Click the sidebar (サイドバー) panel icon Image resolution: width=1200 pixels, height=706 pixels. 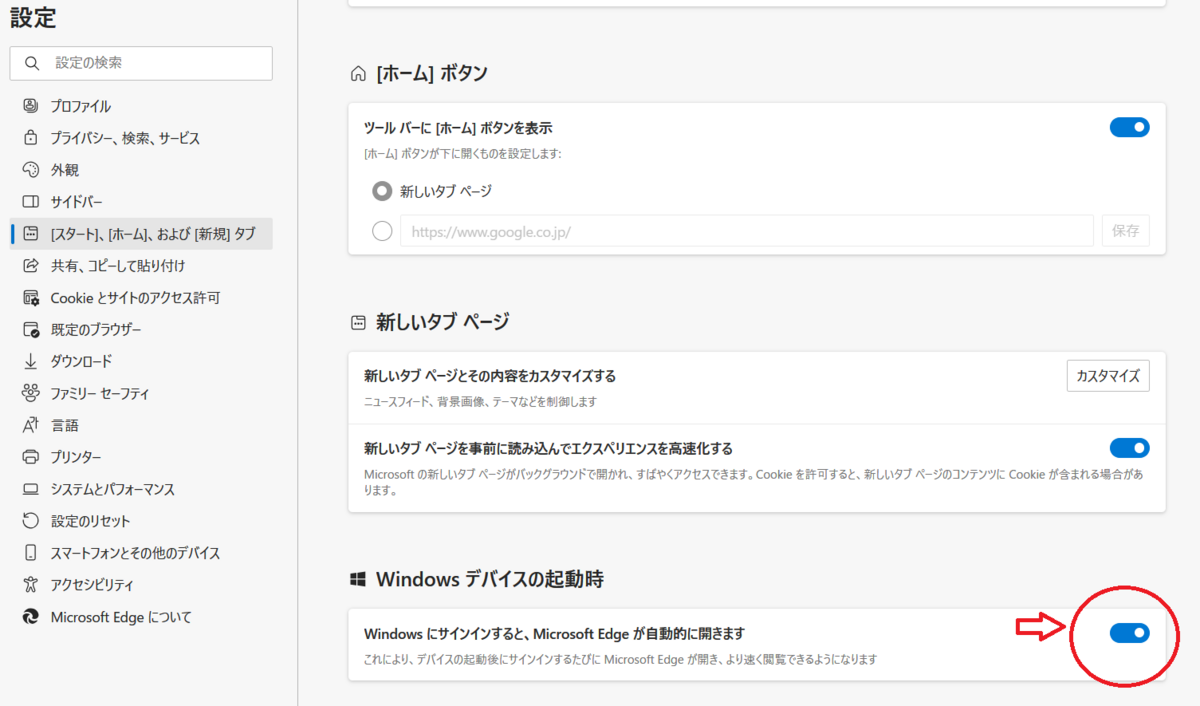point(31,202)
